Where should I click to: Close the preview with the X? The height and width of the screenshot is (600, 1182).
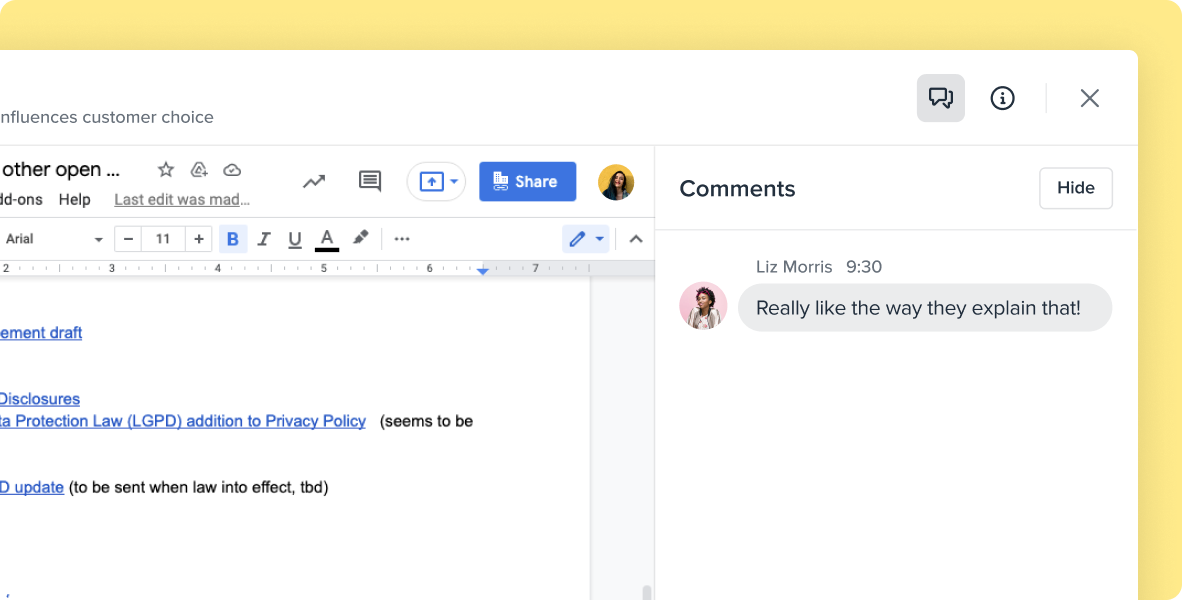(1089, 98)
